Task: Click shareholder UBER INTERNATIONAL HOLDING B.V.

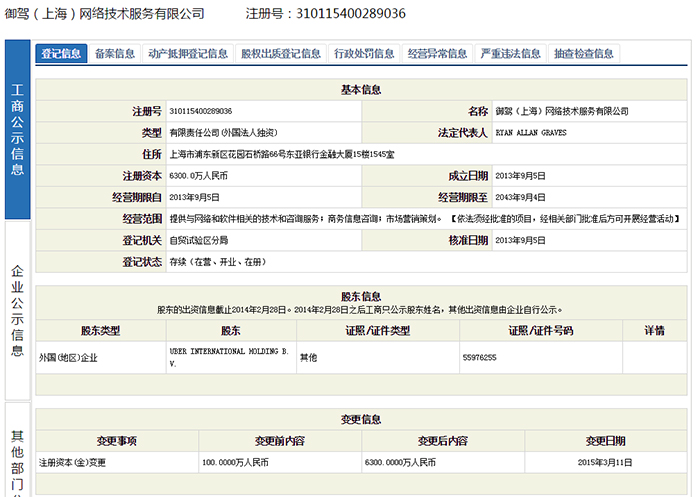Action: pos(229,357)
